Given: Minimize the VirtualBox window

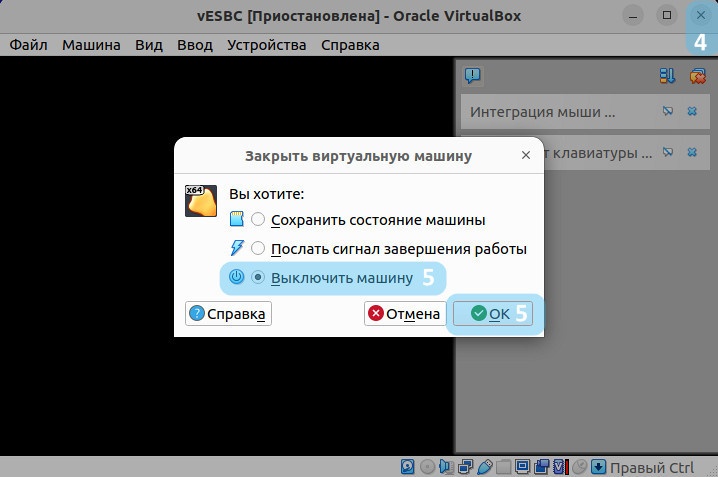Looking at the screenshot, I should click(633, 16).
